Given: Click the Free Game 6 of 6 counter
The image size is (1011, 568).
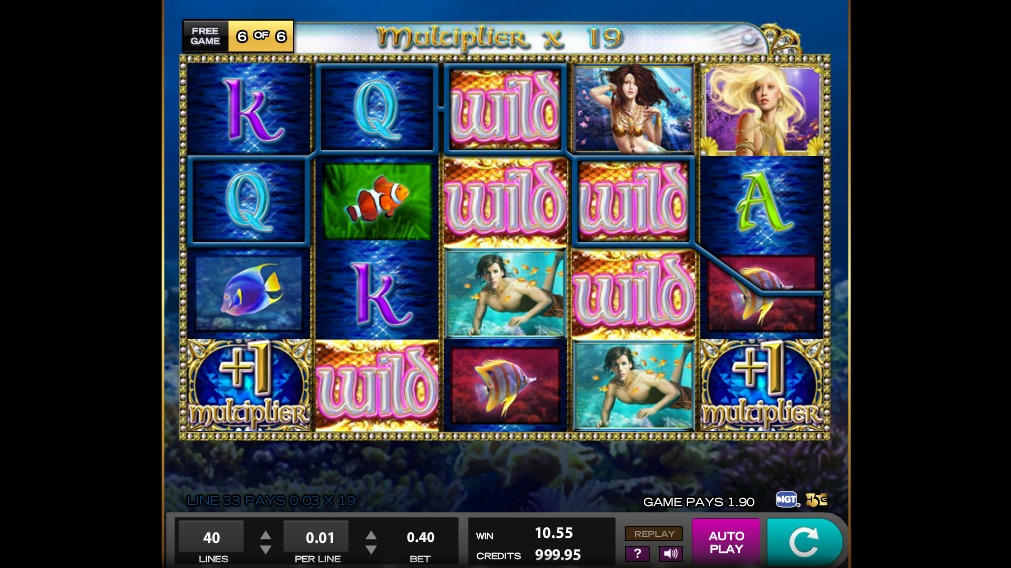Looking at the screenshot, I should point(238,36).
